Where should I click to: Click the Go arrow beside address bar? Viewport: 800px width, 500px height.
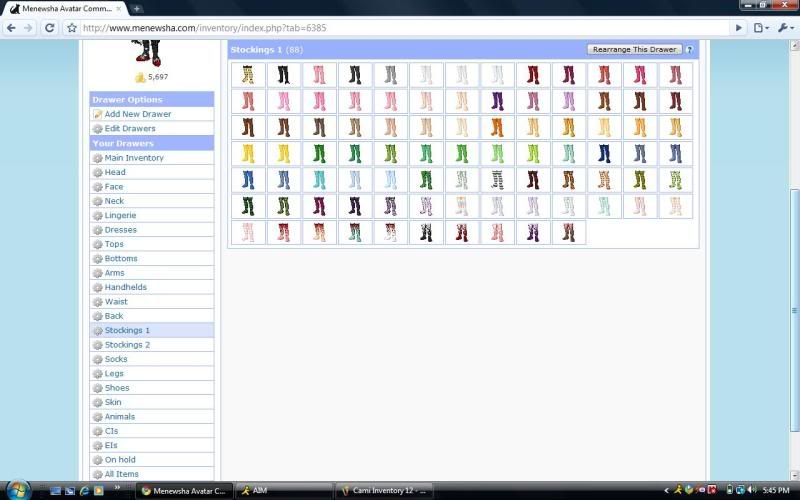[x=738, y=28]
